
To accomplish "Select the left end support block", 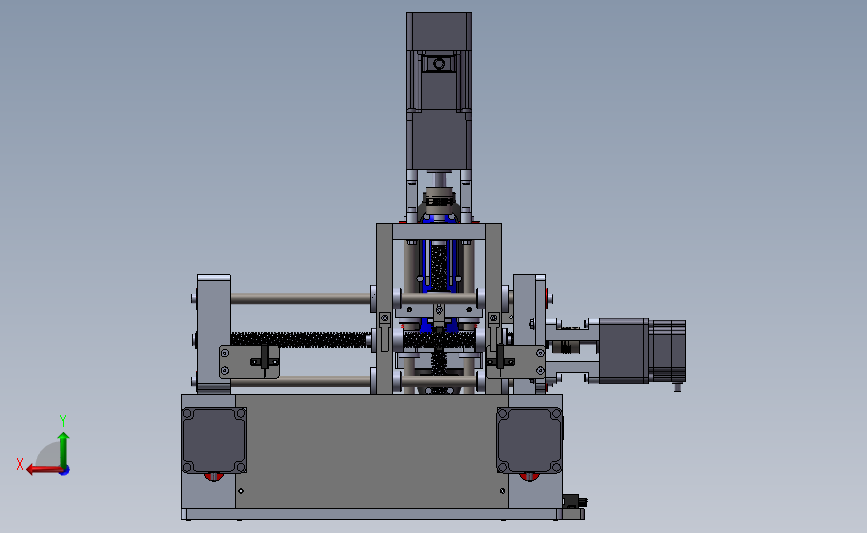I will [214, 334].
